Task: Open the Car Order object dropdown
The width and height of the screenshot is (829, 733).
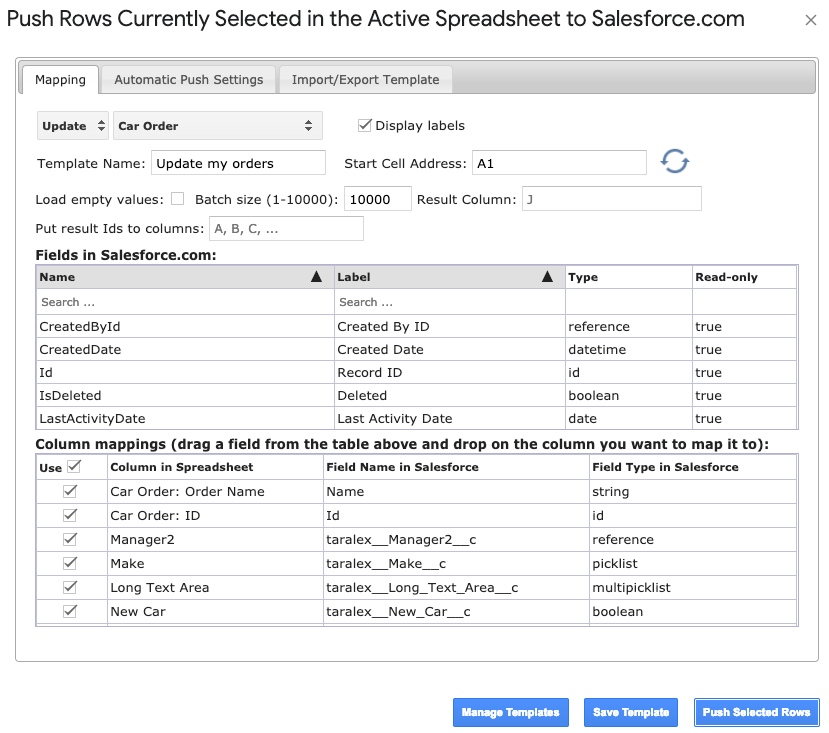Action: pyautogui.click(x=217, y=126)
